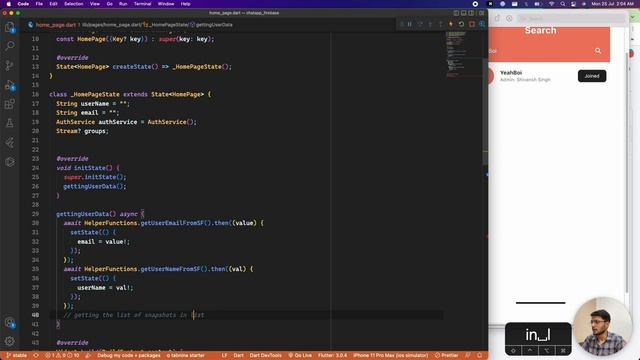Screen dimensions: 640x360
Task: Toggle panel layout icon in title bar
Action: [464, 13]
